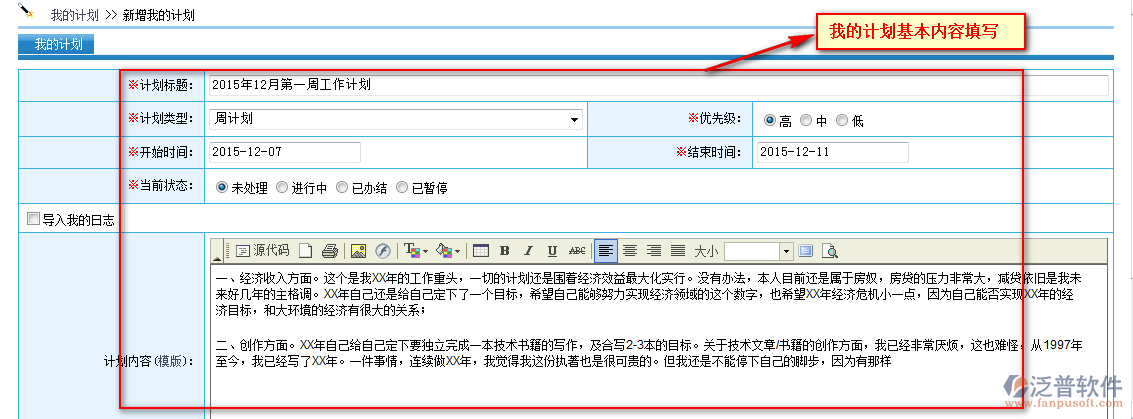The height and width of the screenshot is (419, 1133).
Task: Toggle bold formatting
Action: coord(504,251)
